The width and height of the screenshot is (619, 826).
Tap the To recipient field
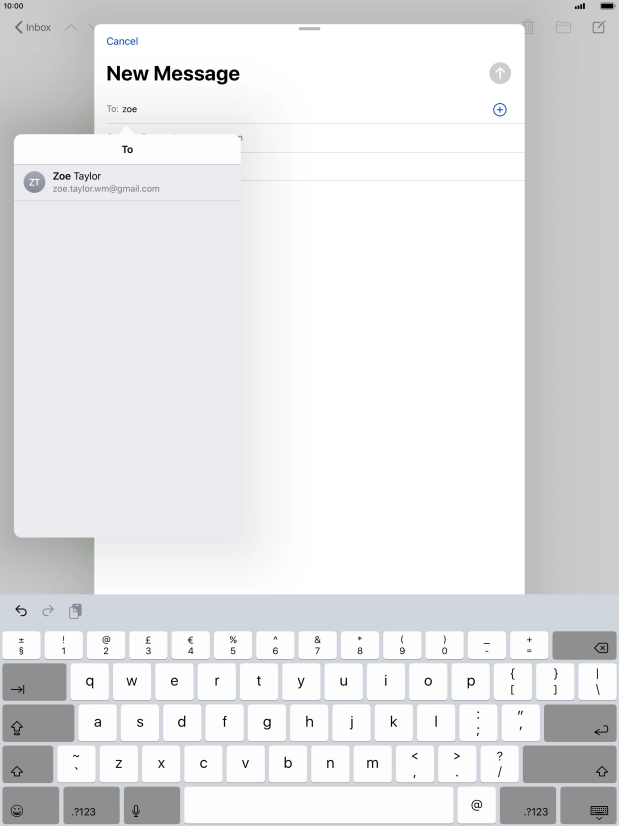(x=300, y=109)
